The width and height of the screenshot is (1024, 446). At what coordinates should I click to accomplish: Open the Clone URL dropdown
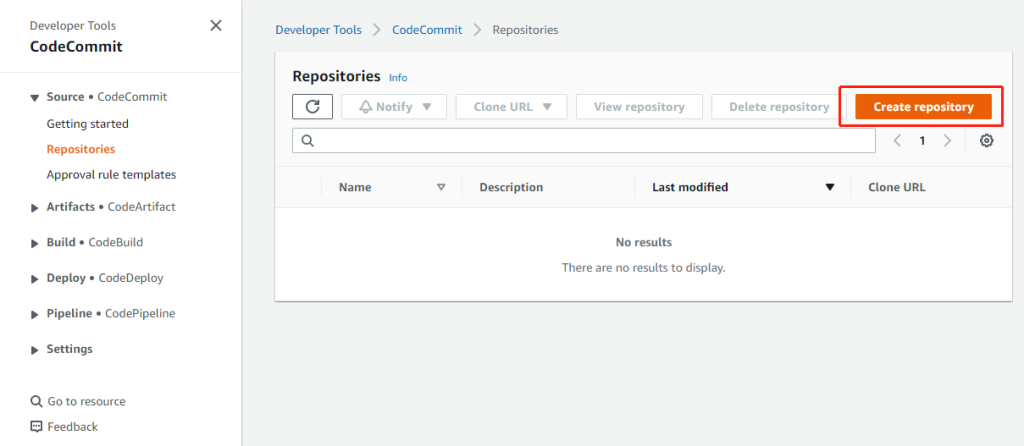(x=511, y=107)
